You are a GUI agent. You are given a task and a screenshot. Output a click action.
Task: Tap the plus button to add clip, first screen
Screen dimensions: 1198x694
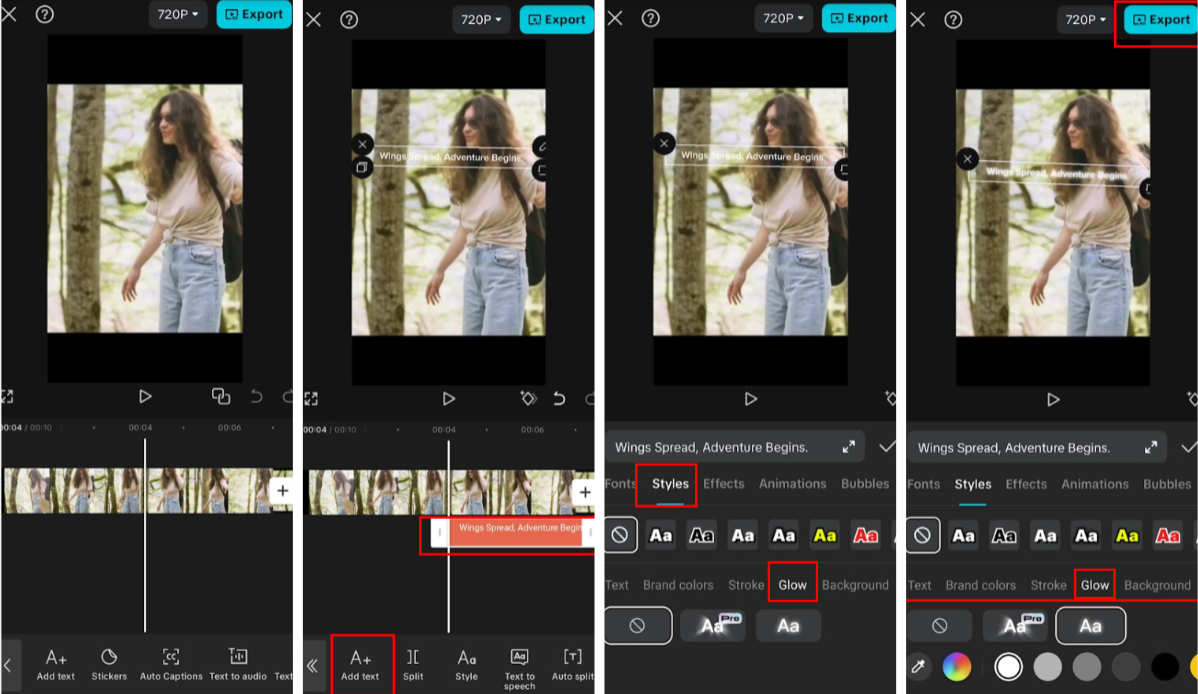283,491
